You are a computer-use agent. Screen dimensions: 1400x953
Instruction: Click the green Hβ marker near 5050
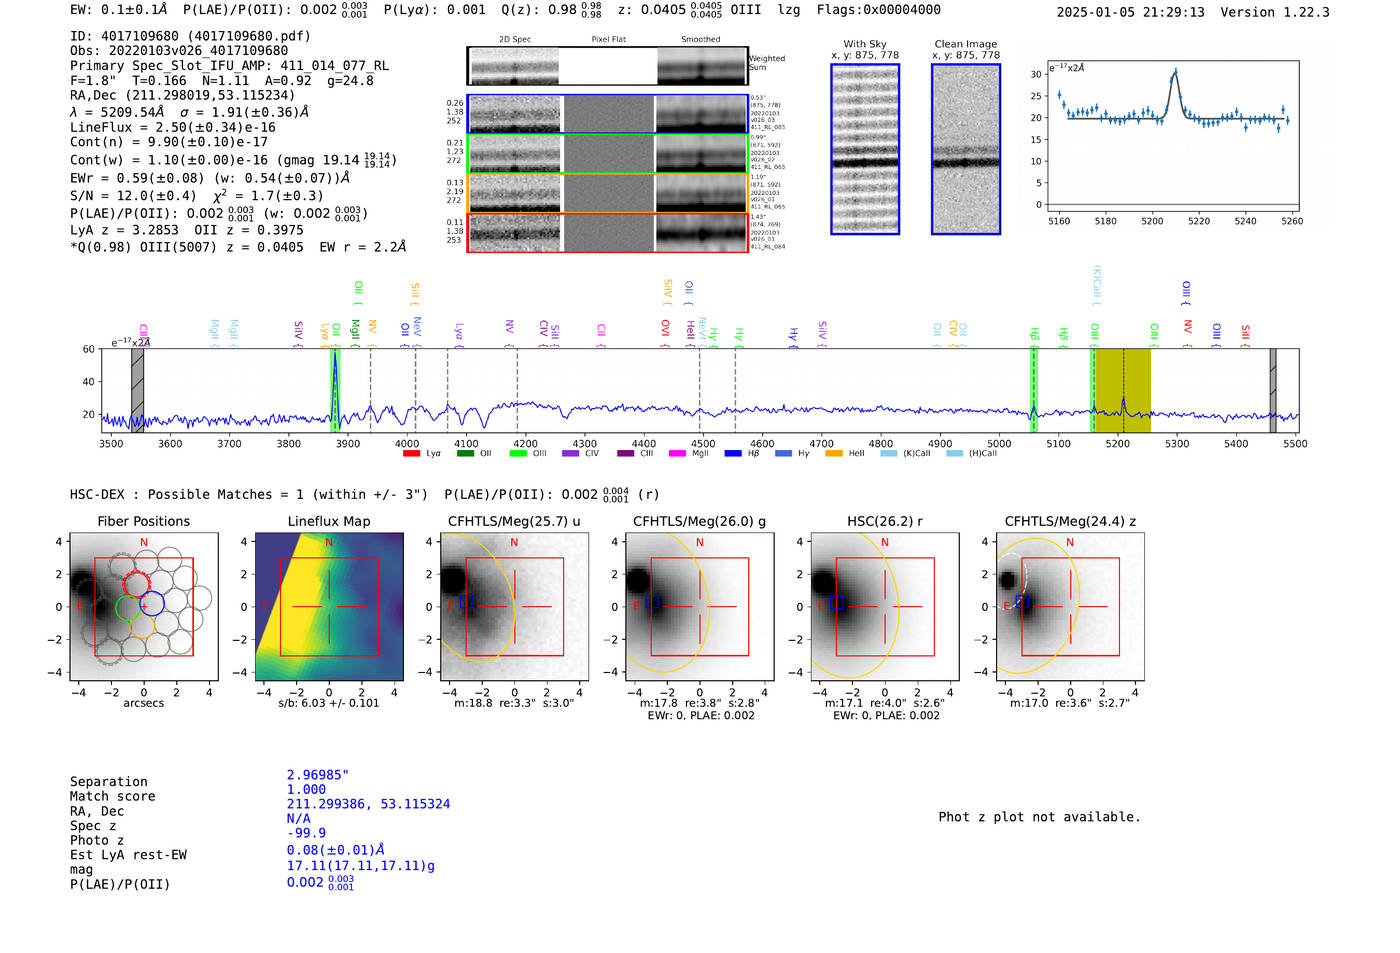(1034, 390)
